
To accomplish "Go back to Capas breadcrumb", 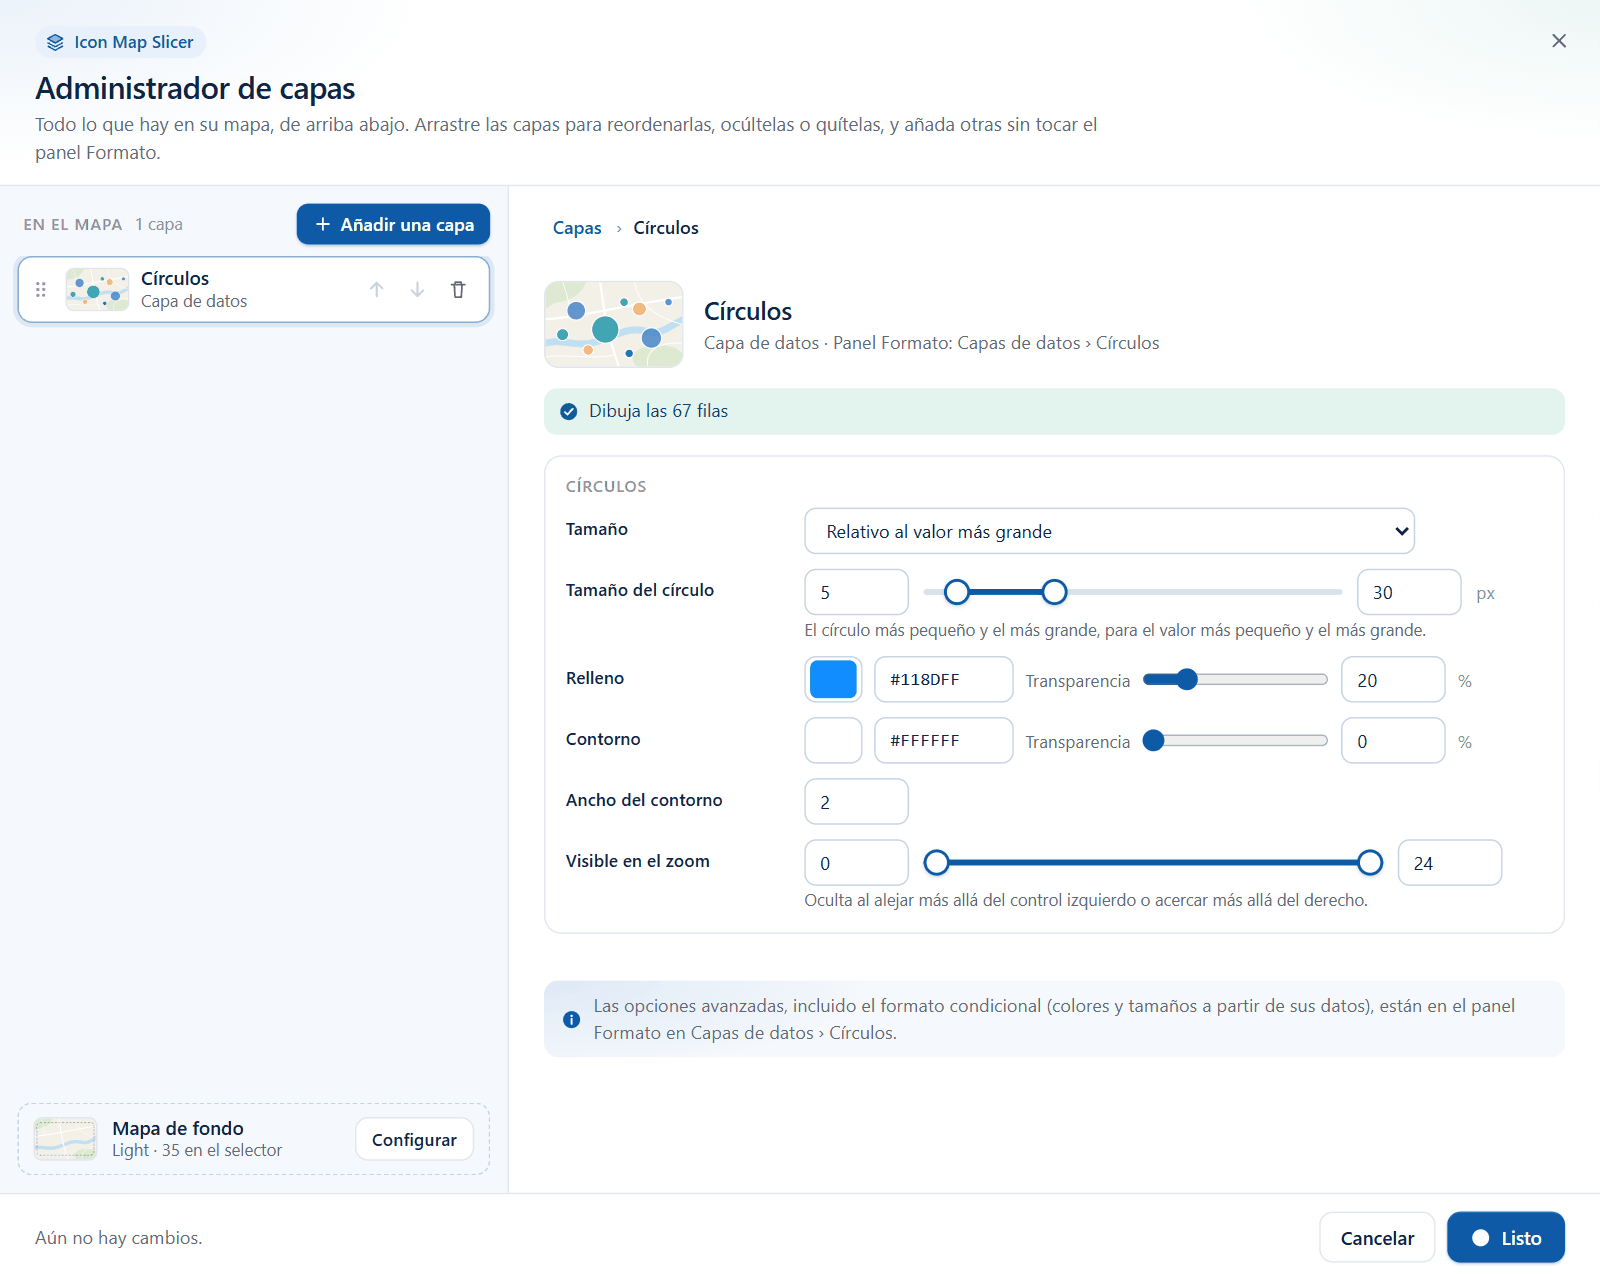I will coord(577,228).
